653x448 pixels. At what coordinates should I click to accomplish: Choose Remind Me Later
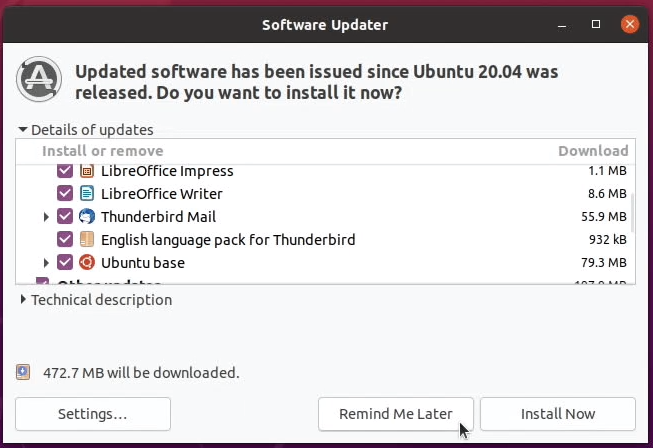click(x=396, y=414)
